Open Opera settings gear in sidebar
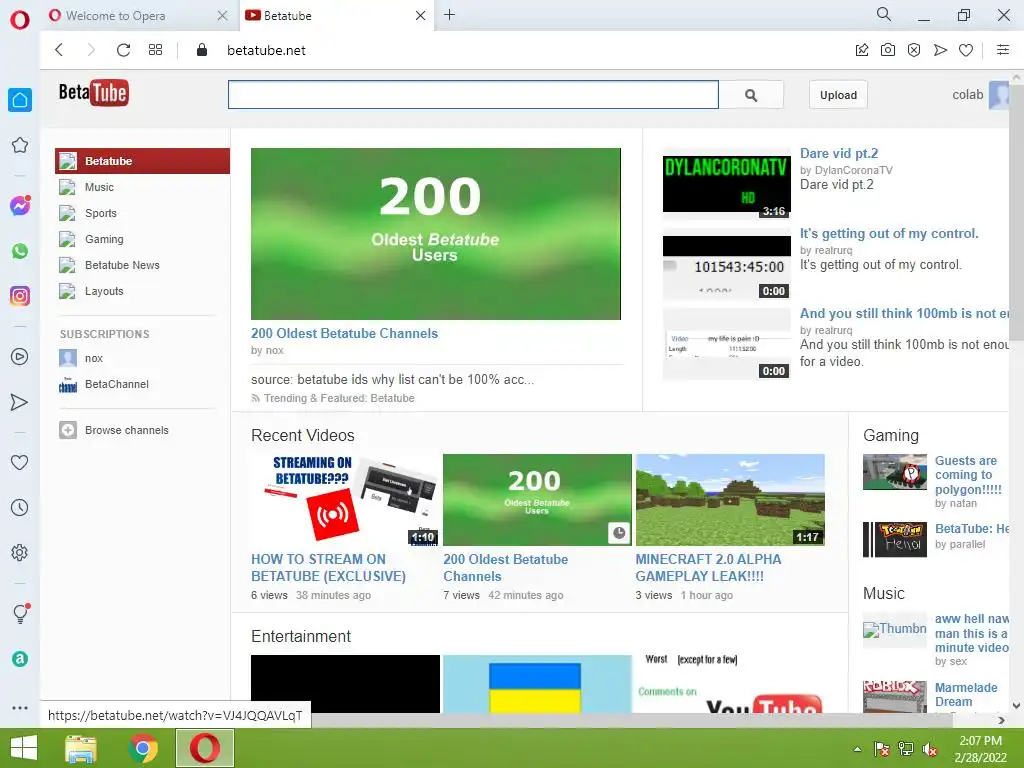This screenshot has width=1024, height=768. coord(20,552)
